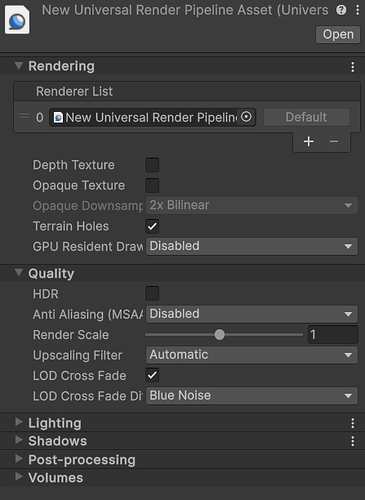The width and height of the screenshot is (365, 500).
Task: Enable the Opaque Texture checkbox
Action: (152, 185)
